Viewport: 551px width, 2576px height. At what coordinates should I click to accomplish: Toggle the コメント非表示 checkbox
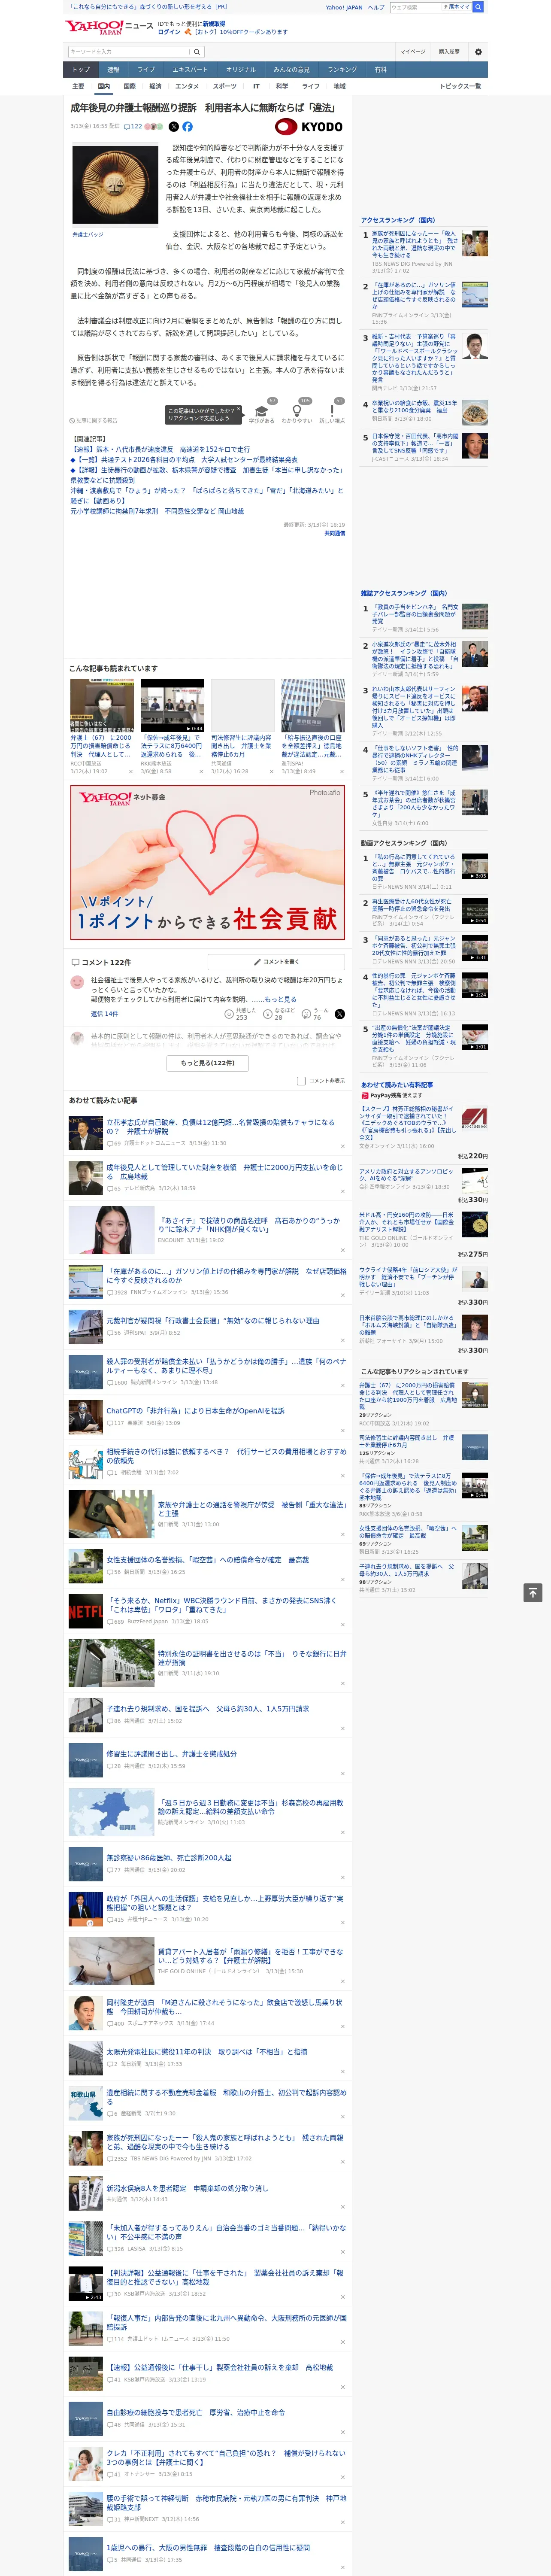click(x=301, y=1080)
